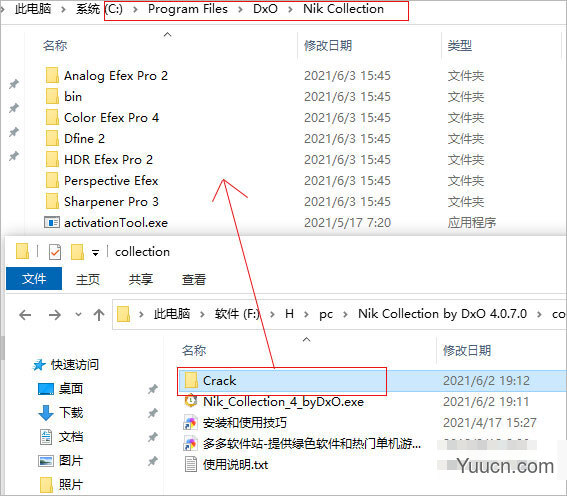Click the 图片 pictures icon in sidebar
The width and height of the screenshot is (567, 496).
tap(46, 461)
